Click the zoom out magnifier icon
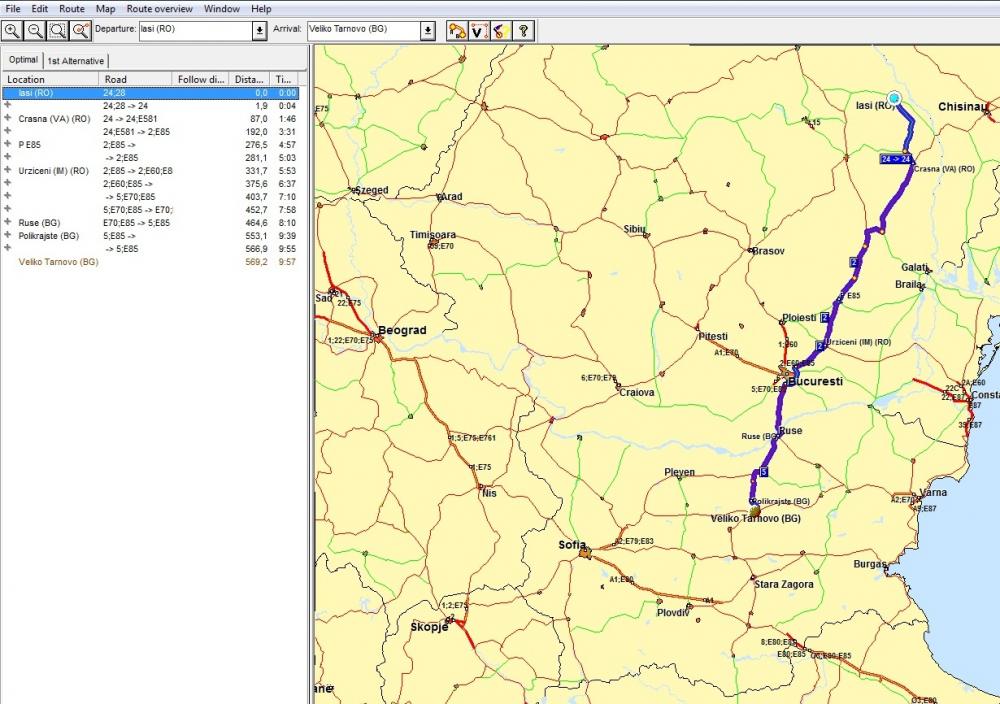The height and width of the screenshot is (704, 1000). (35, 30)
